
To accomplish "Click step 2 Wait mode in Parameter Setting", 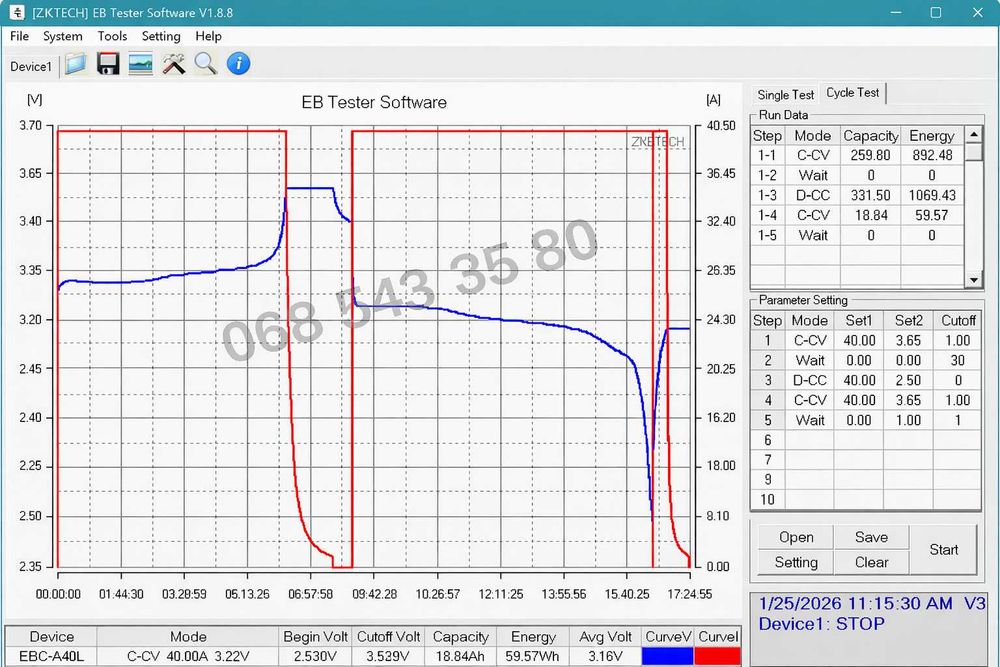I will point(810,360).
